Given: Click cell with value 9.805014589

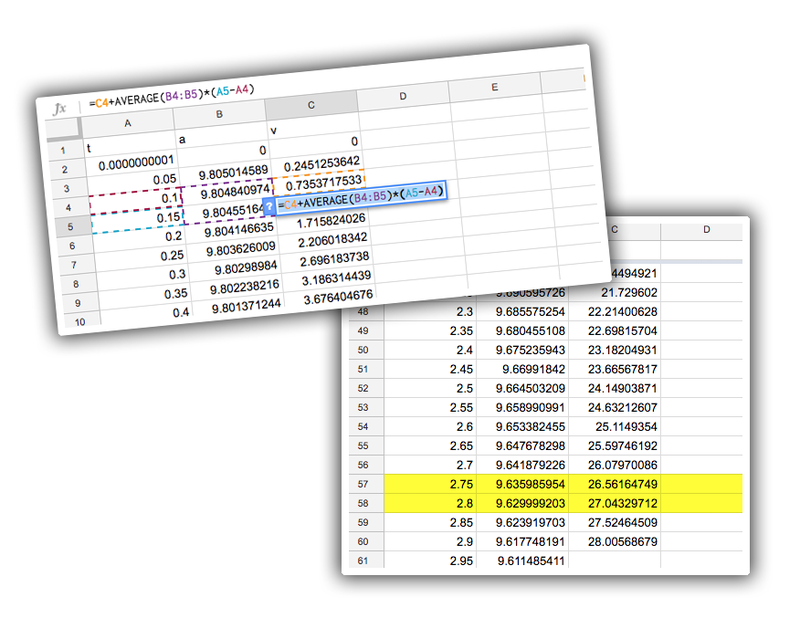Looking at the screenshot, I should click(x=227, y=174).
